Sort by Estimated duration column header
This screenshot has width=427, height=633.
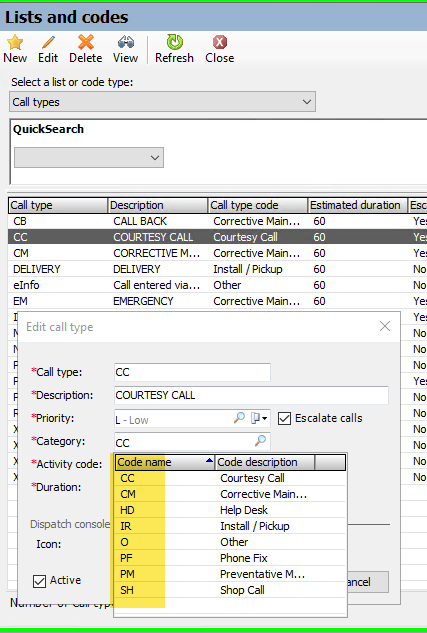tap(358, 205)
